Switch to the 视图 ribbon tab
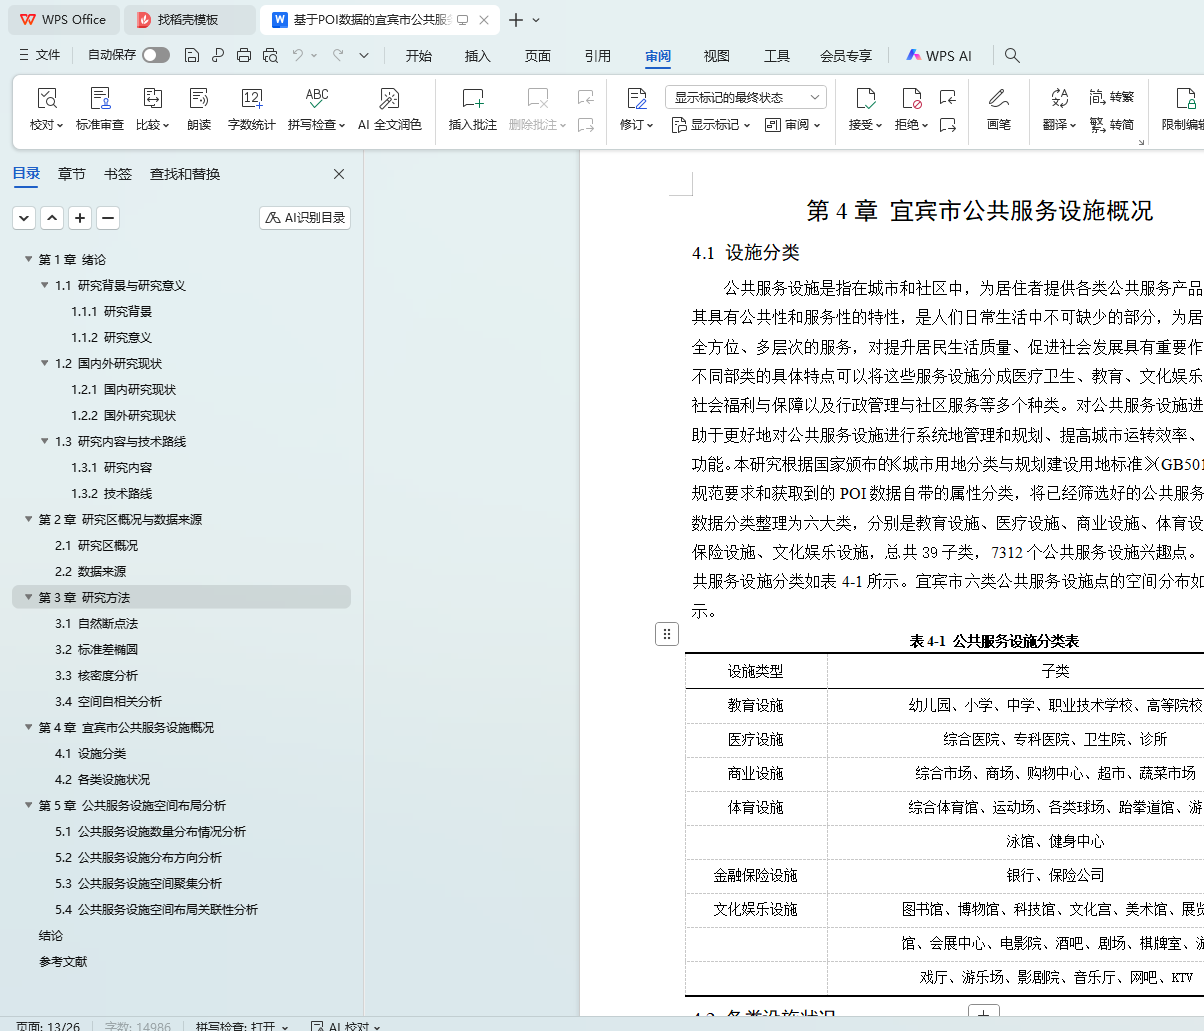Screen dimensions: 1204x1031 (x=716, y=56)
